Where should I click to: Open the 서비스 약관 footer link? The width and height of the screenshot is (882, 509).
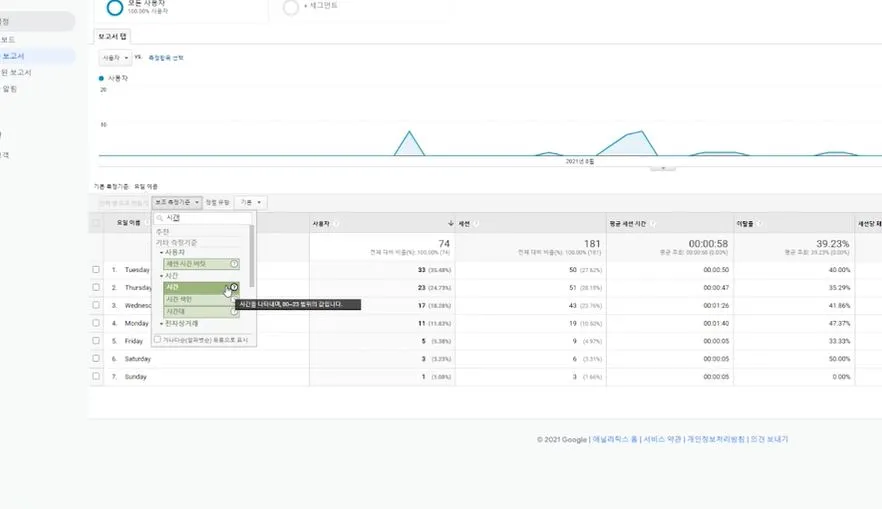(662, 439)
